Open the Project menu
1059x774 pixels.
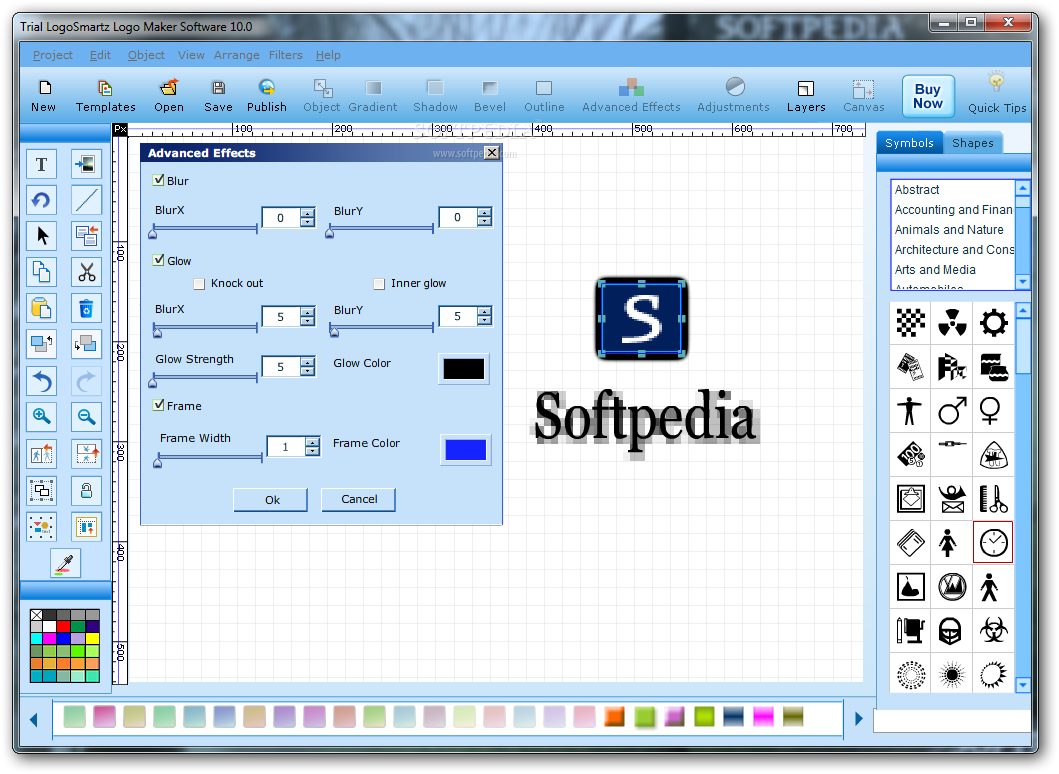click(x=53, y=55)
